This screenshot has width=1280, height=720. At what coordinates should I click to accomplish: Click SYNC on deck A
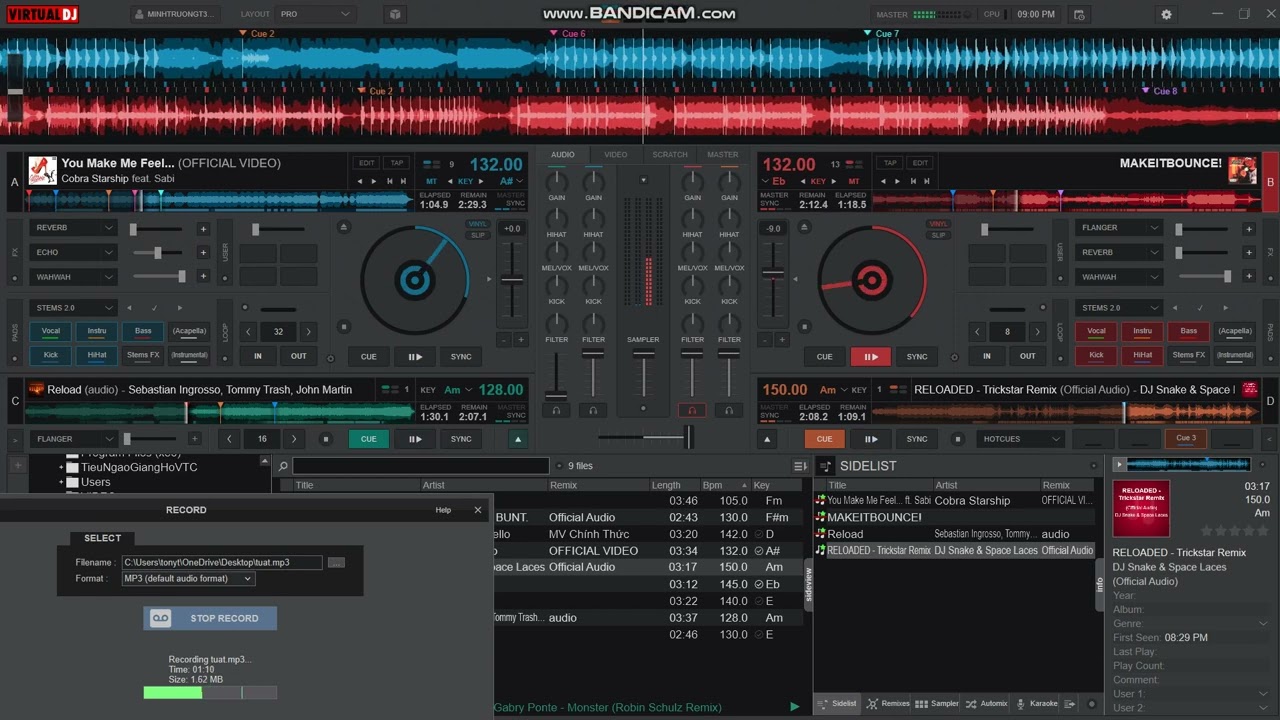[461, 356]
